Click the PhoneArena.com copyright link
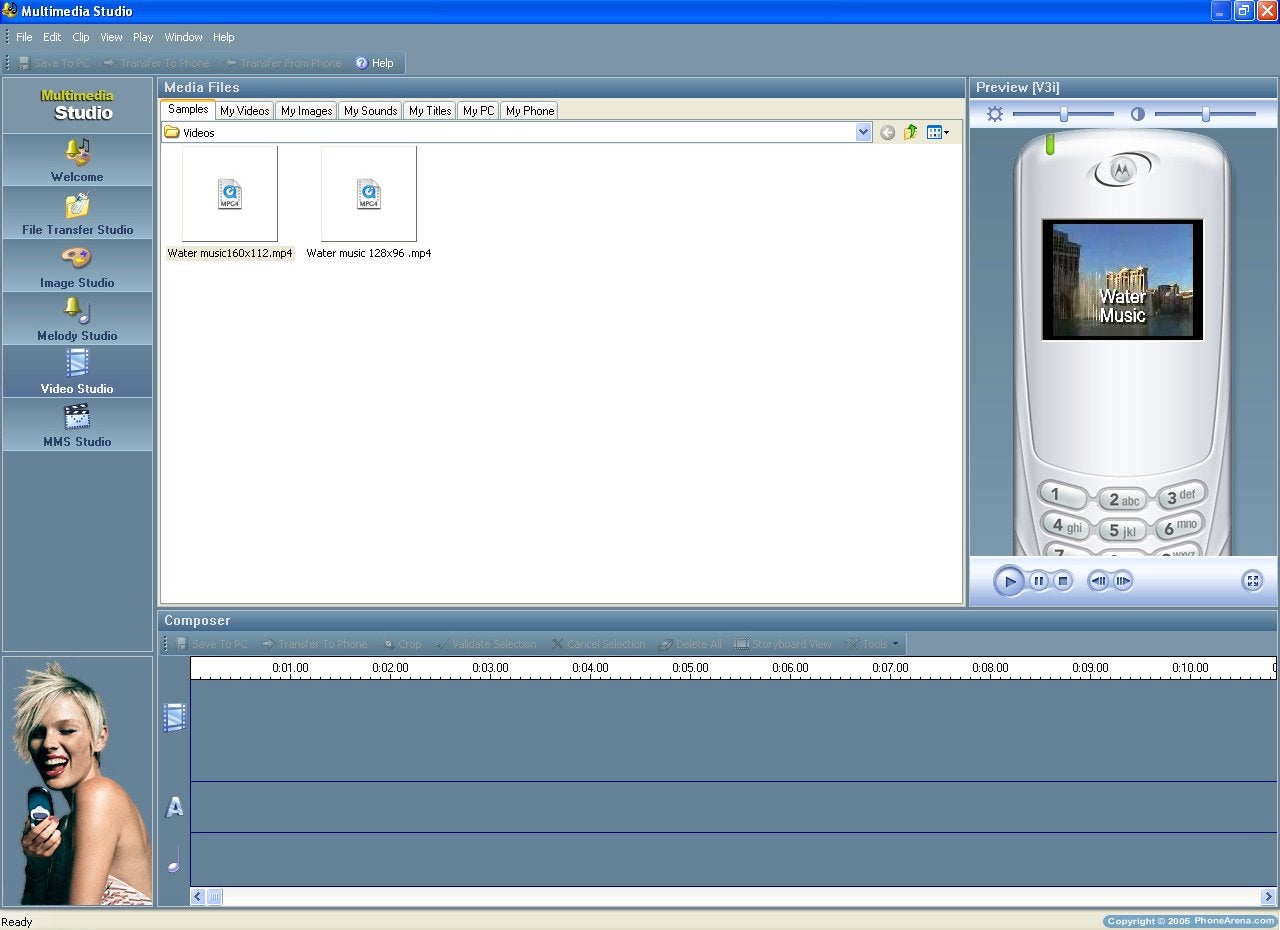The height and width of the screenshot is (930, 1280). (x=1190, y=921)
